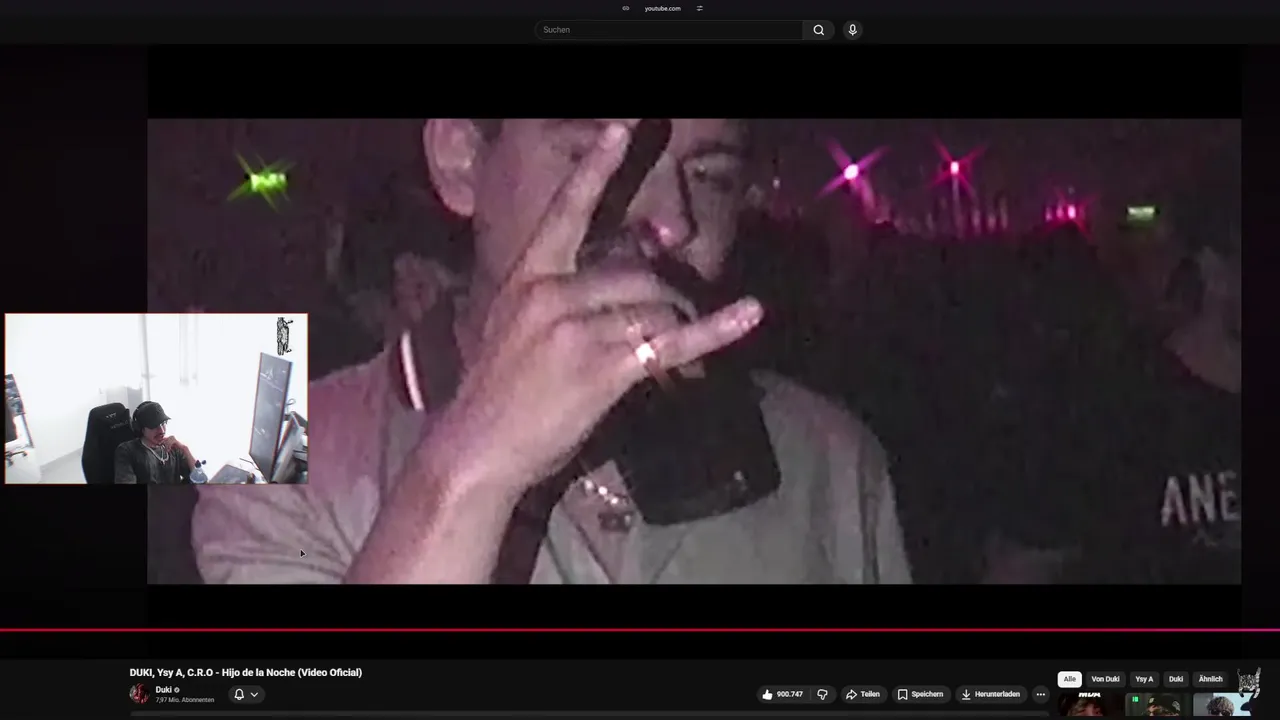Click the main video player frame
The height and width of the screenshot is (720, 1280).
pyautogui.click(x=694, y=351)
